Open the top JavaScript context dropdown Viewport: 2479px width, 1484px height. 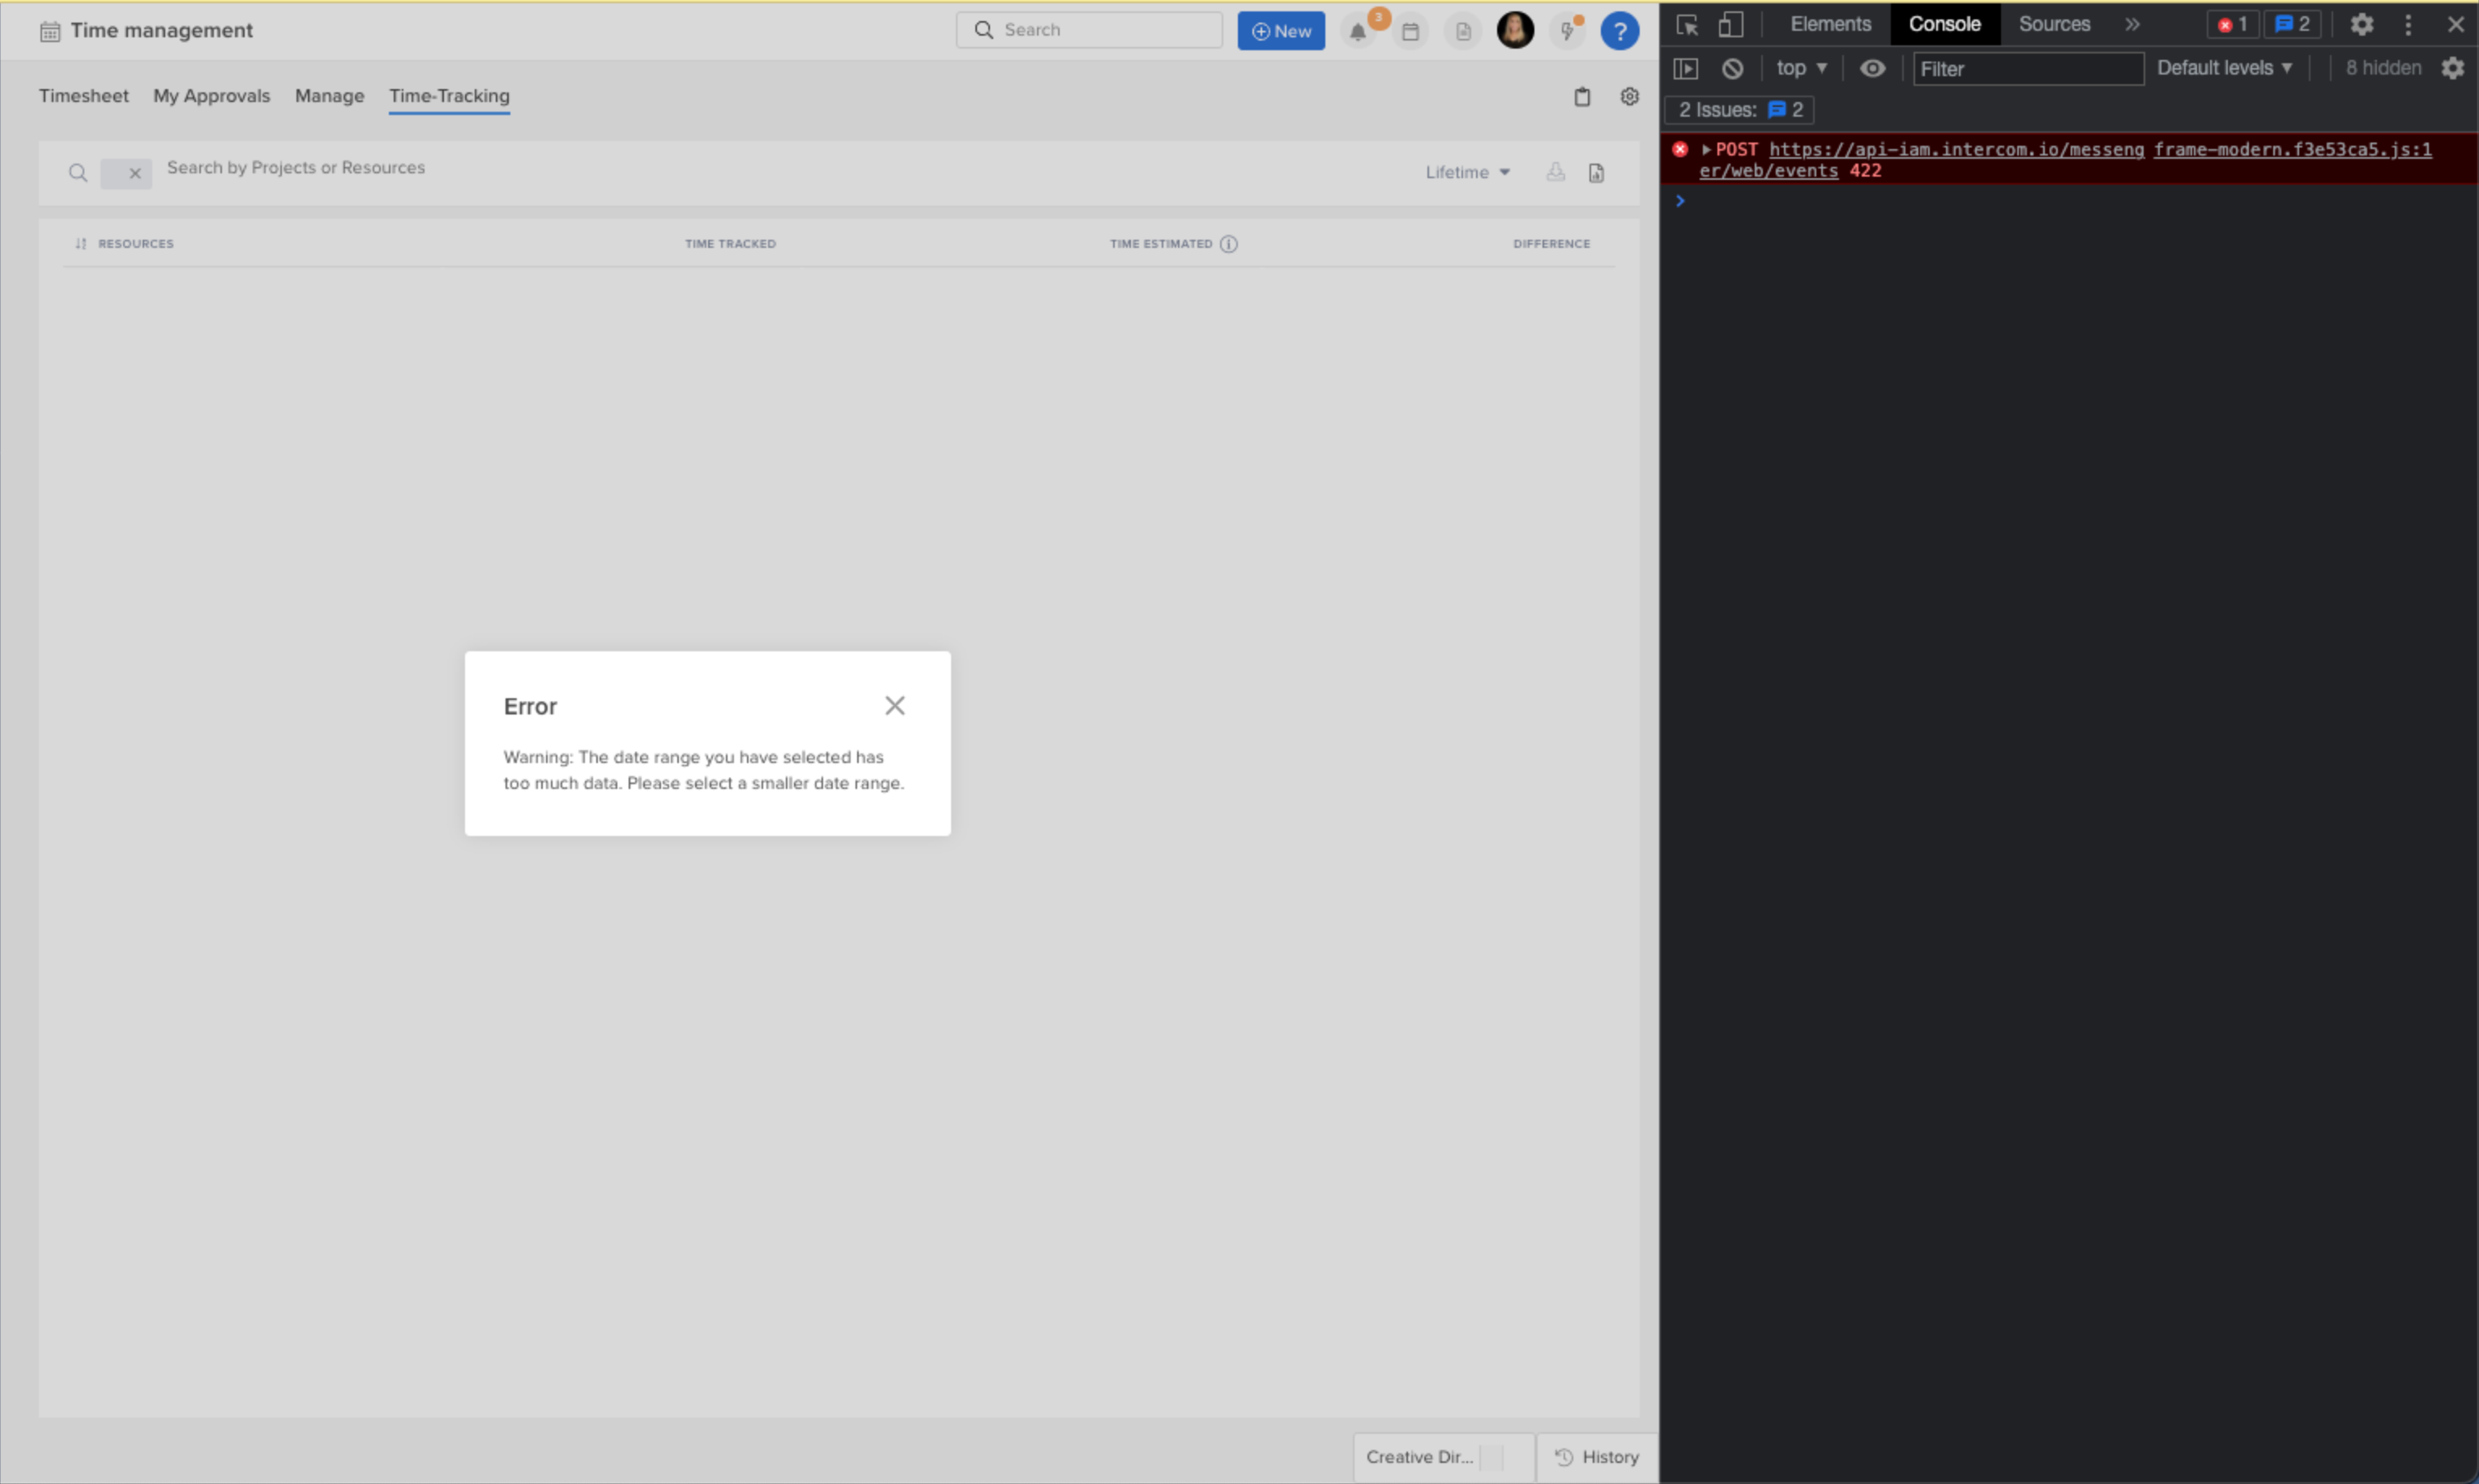click(x=1801, y=68)
